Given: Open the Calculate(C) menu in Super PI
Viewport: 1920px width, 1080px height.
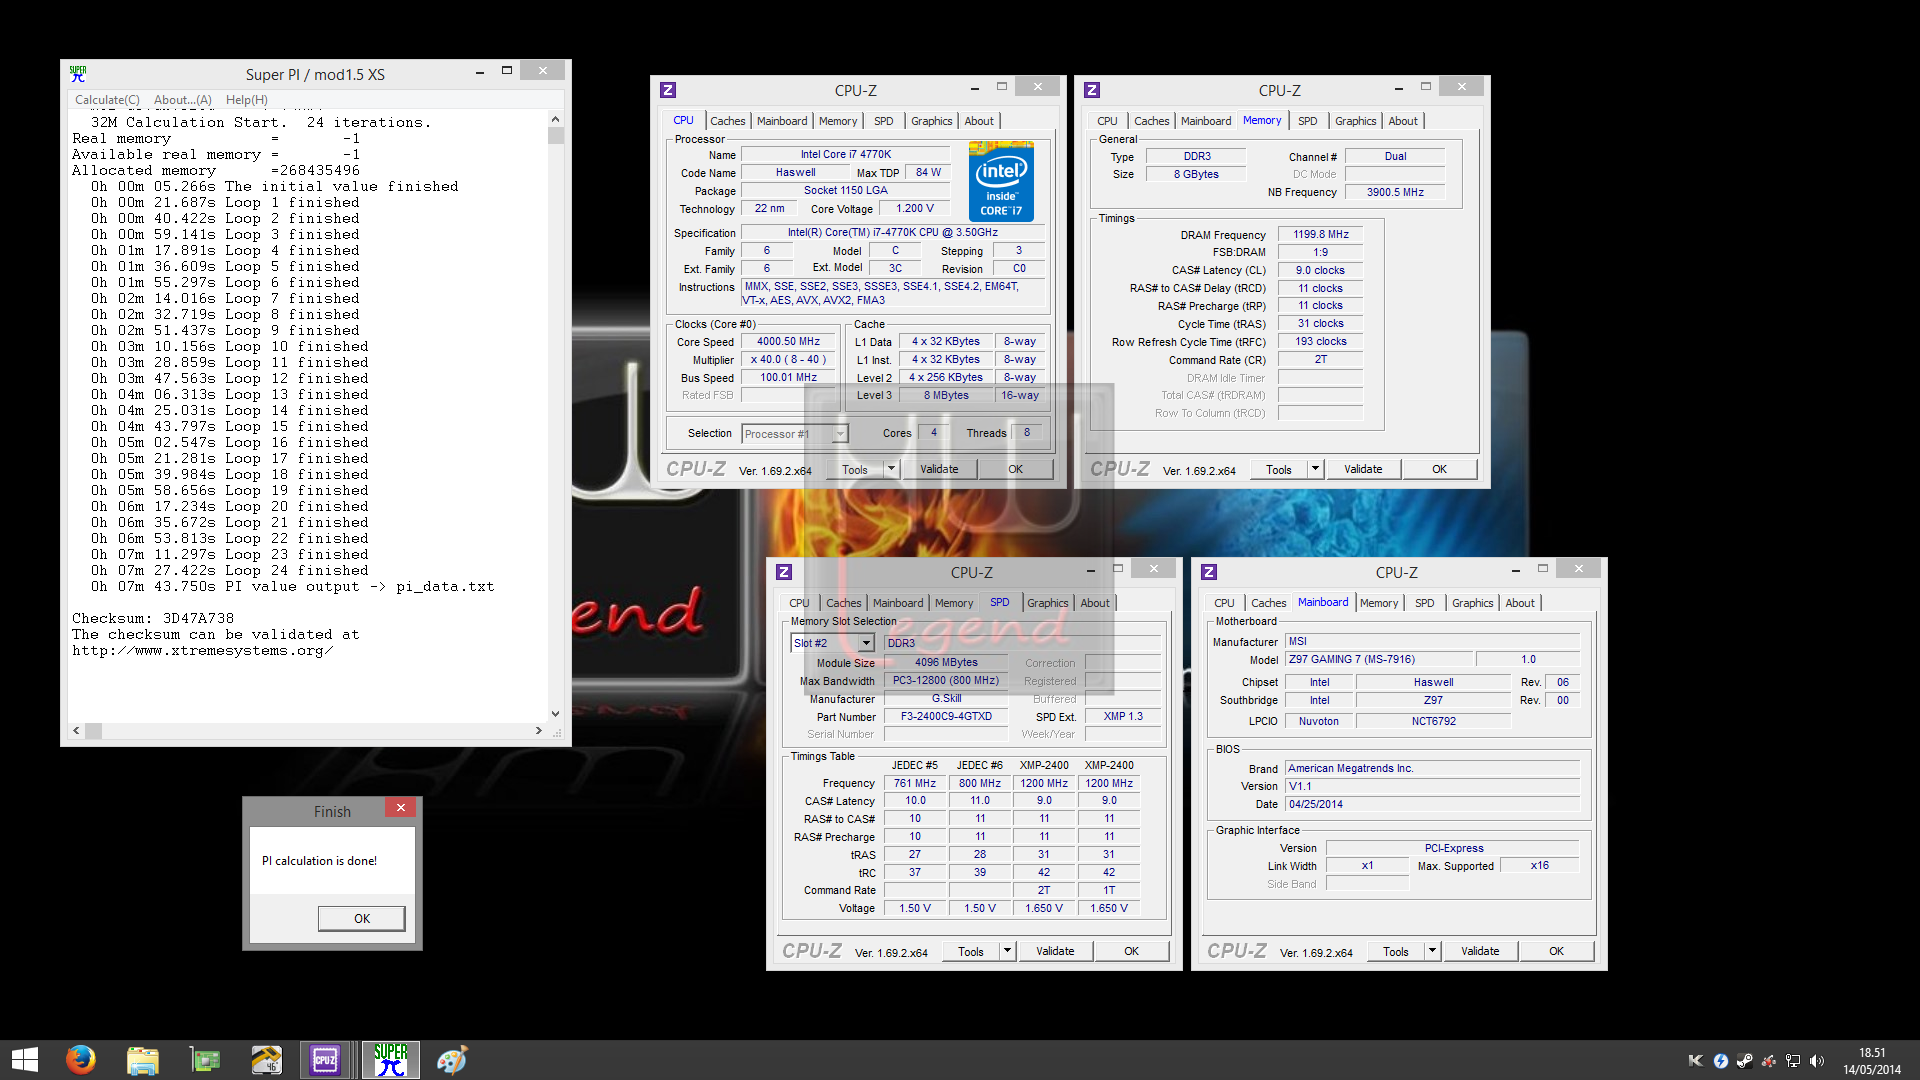Looking at the screenshot, I should tap(107, 100).
